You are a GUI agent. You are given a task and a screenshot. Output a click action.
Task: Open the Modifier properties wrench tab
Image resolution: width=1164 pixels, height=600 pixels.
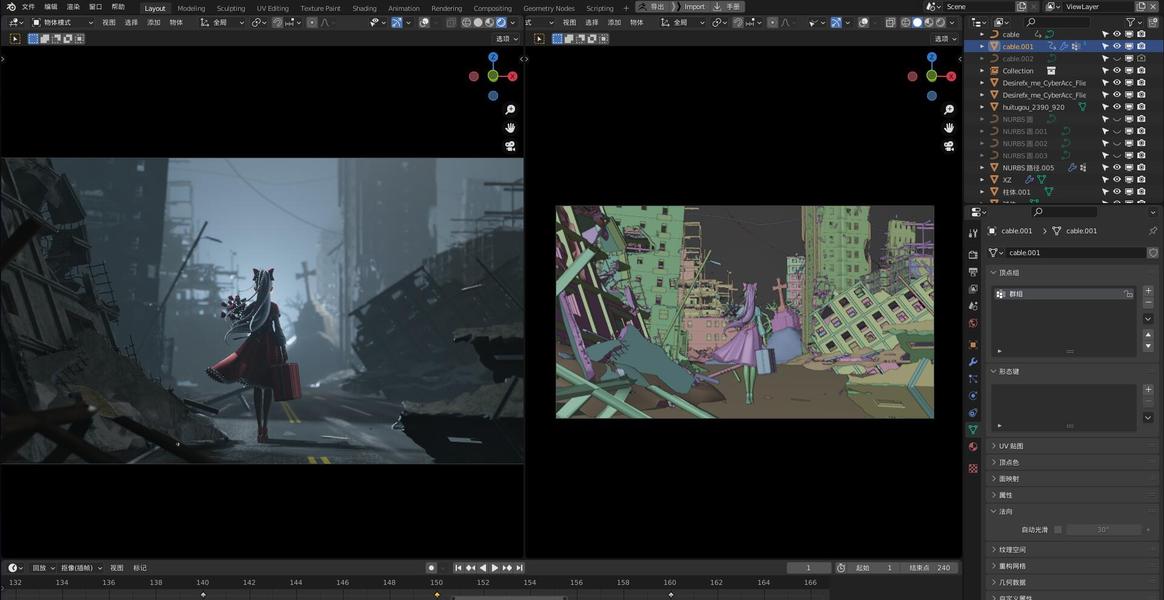point(973,362)
